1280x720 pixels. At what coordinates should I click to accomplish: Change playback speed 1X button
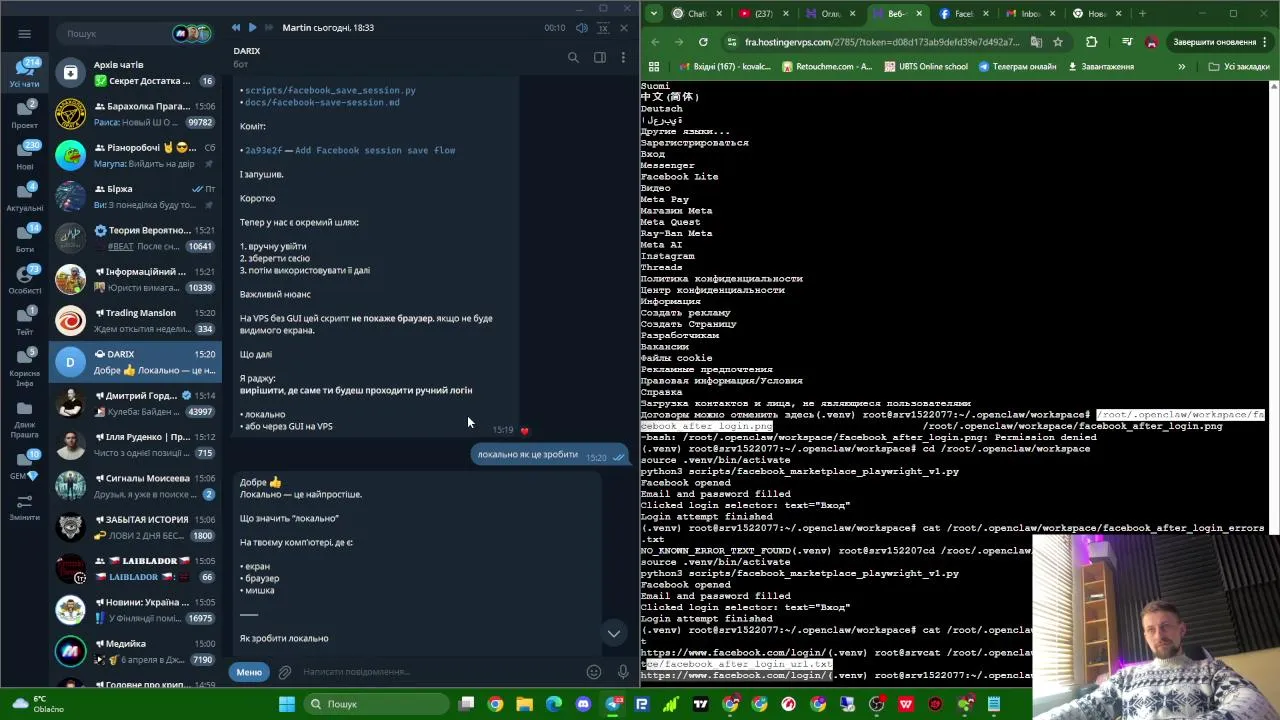click(x=601, y=28)
